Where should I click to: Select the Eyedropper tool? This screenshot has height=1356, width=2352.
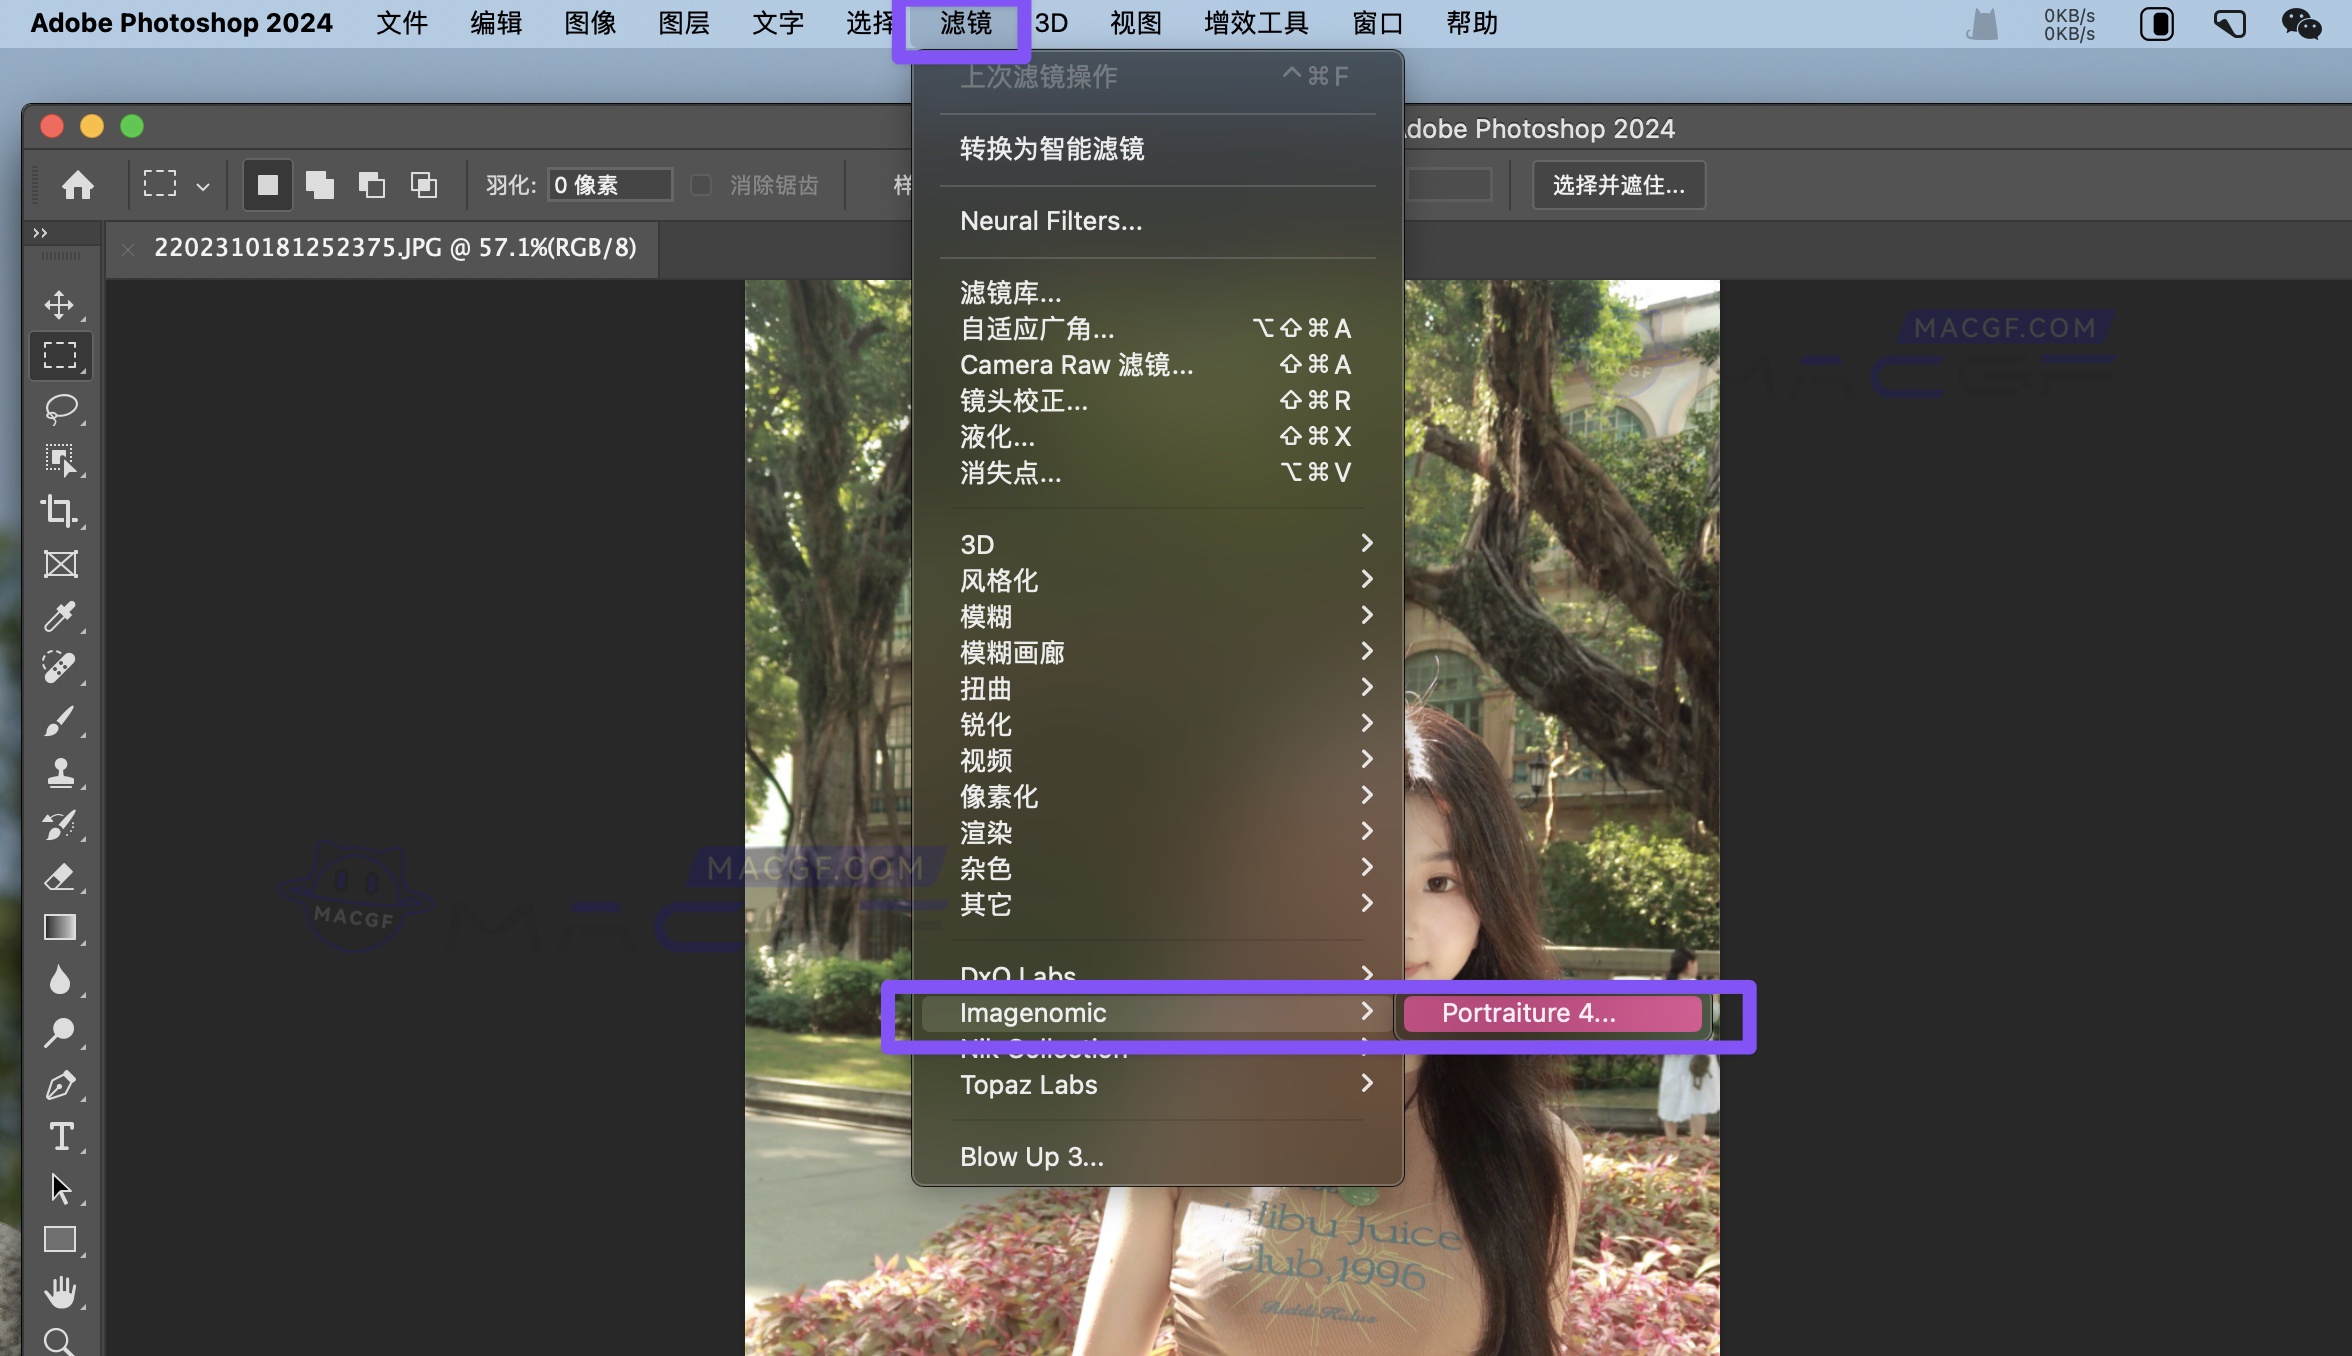(61, 617)
